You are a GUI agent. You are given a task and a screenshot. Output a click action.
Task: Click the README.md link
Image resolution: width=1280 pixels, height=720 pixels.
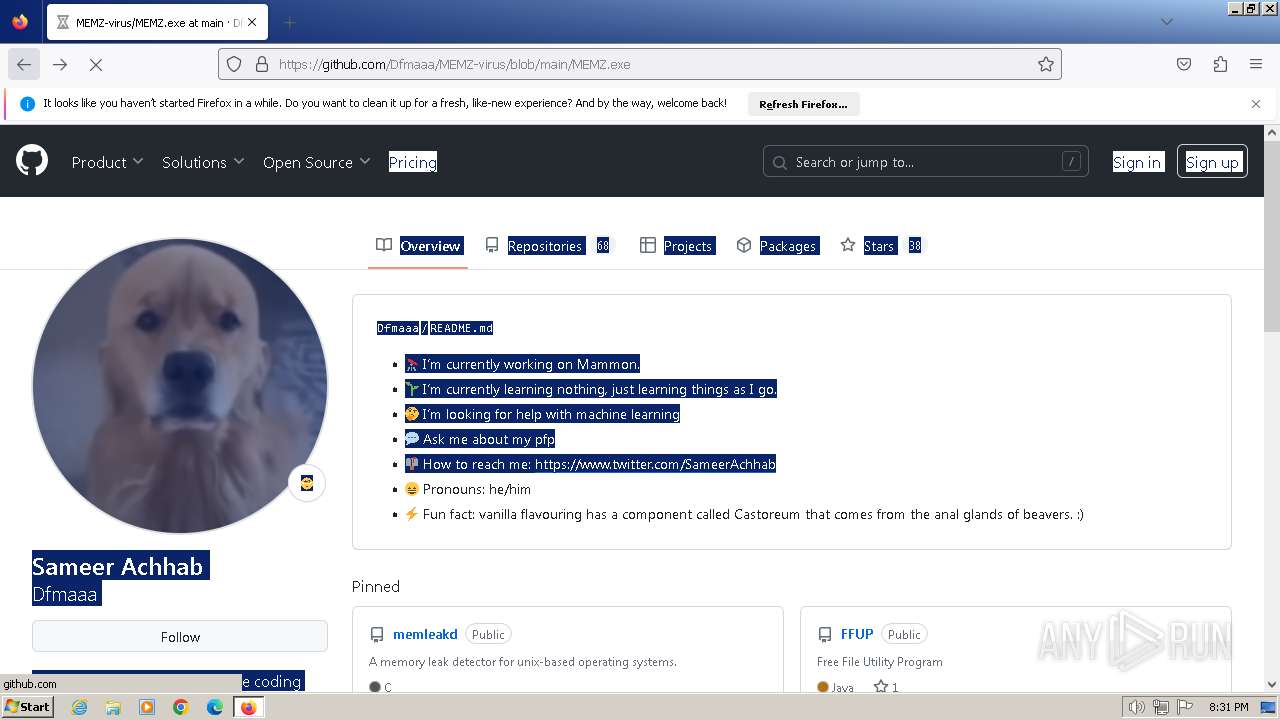point(461,328)
